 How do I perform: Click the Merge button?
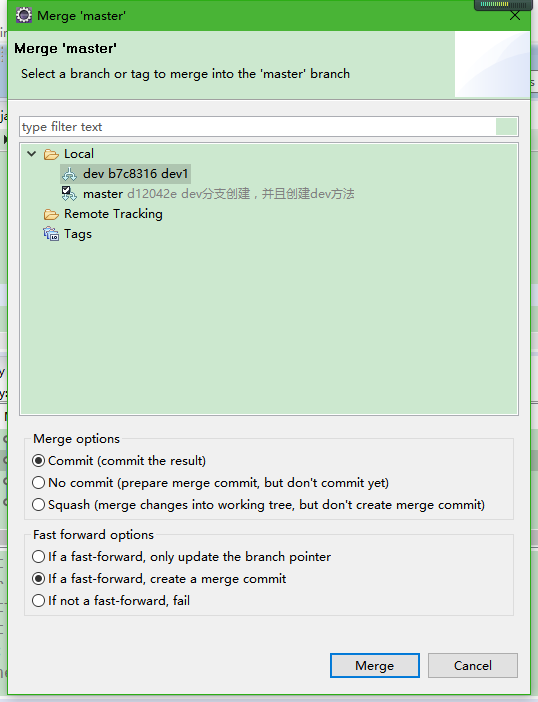pyautogui.click(x=375, y=665)
